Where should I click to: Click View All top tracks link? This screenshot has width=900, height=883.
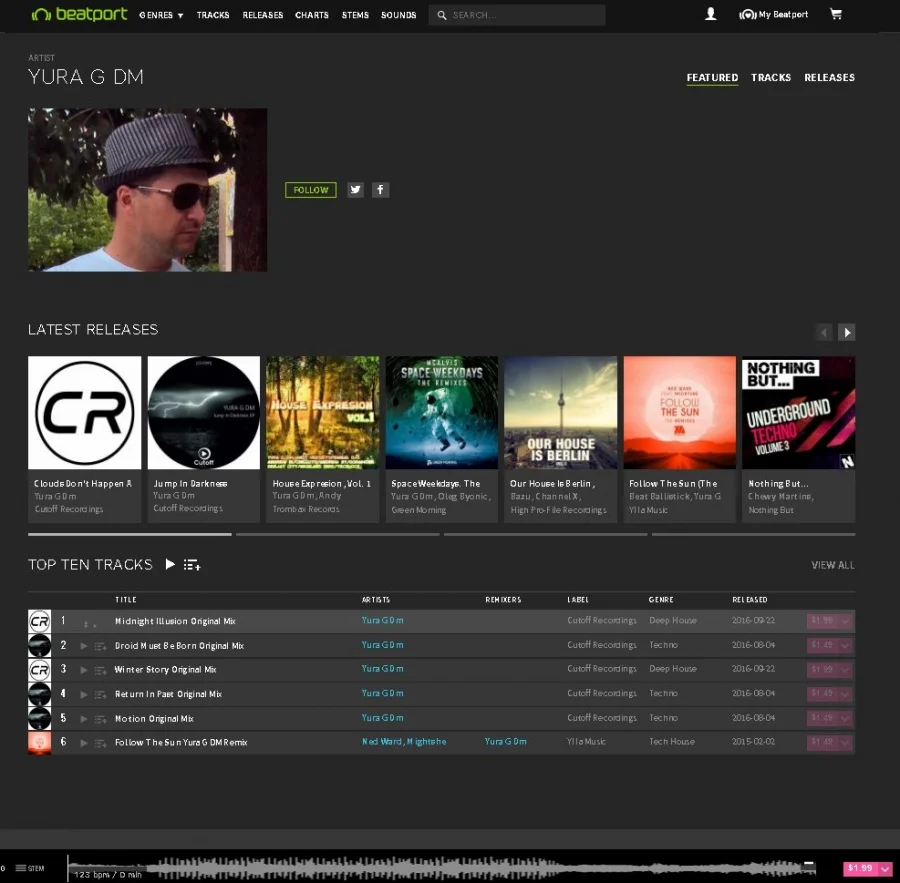832,566
